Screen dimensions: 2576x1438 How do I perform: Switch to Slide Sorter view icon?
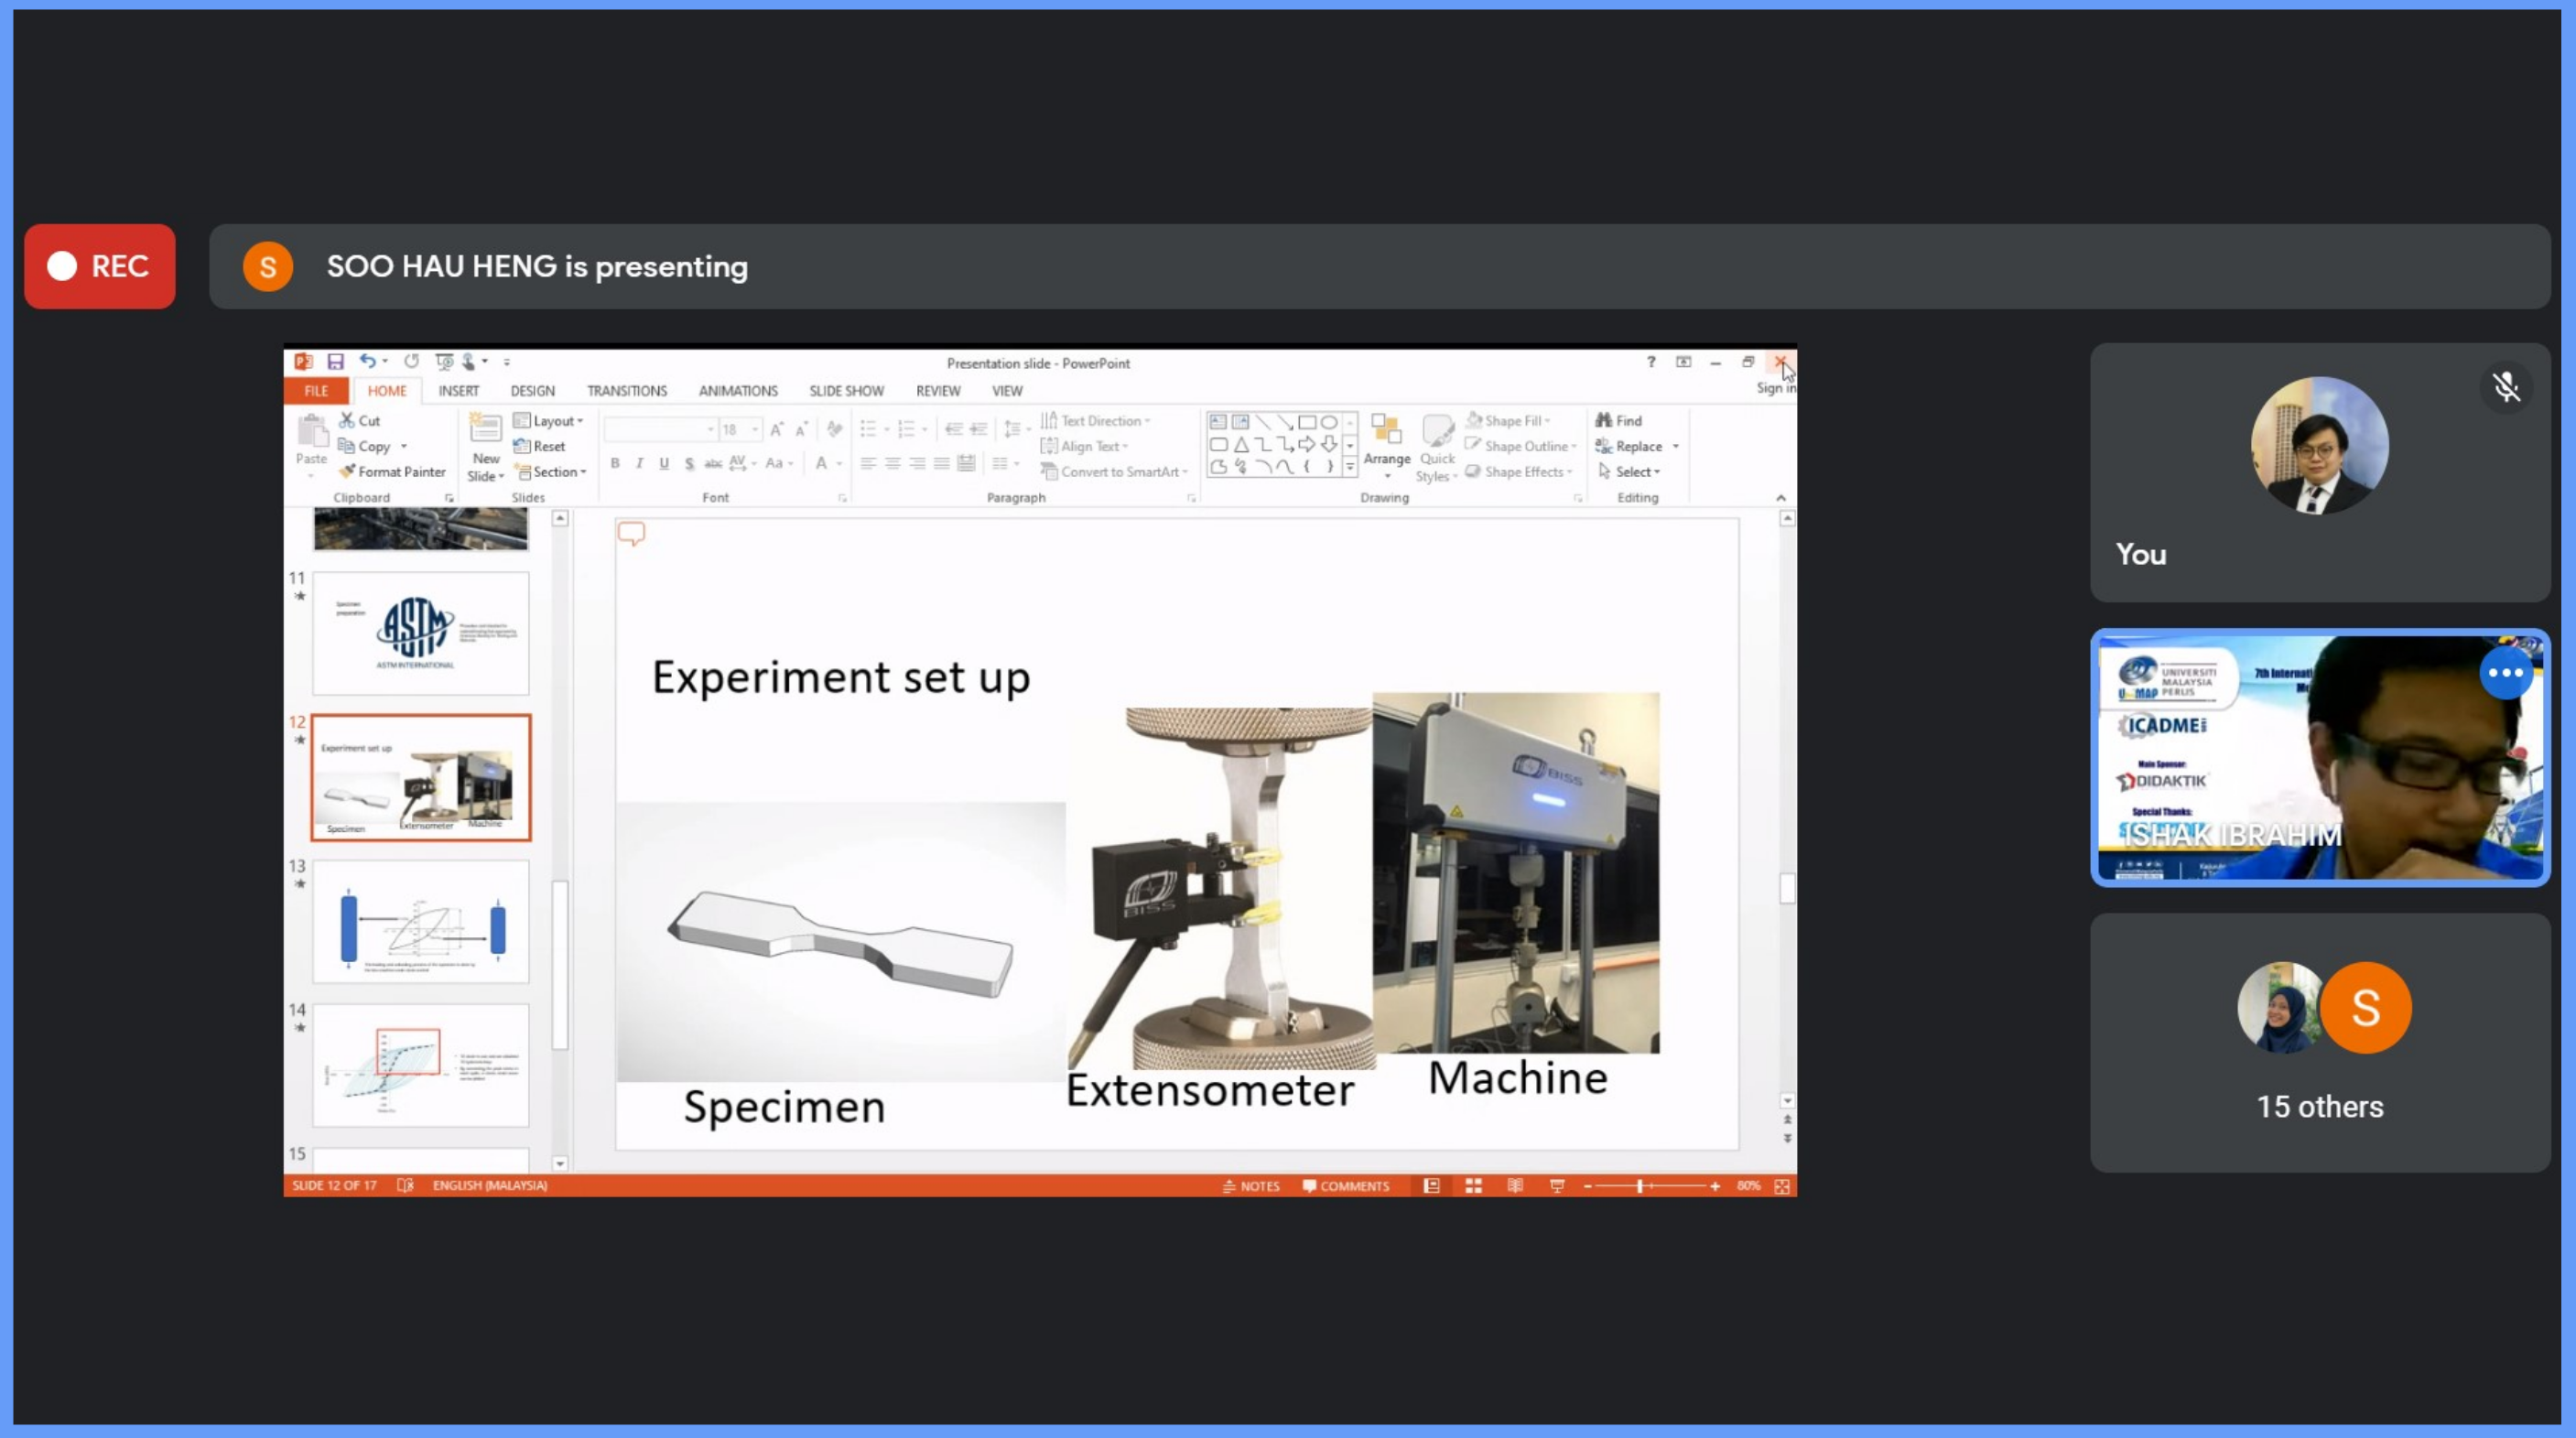coord(1473,1186)
